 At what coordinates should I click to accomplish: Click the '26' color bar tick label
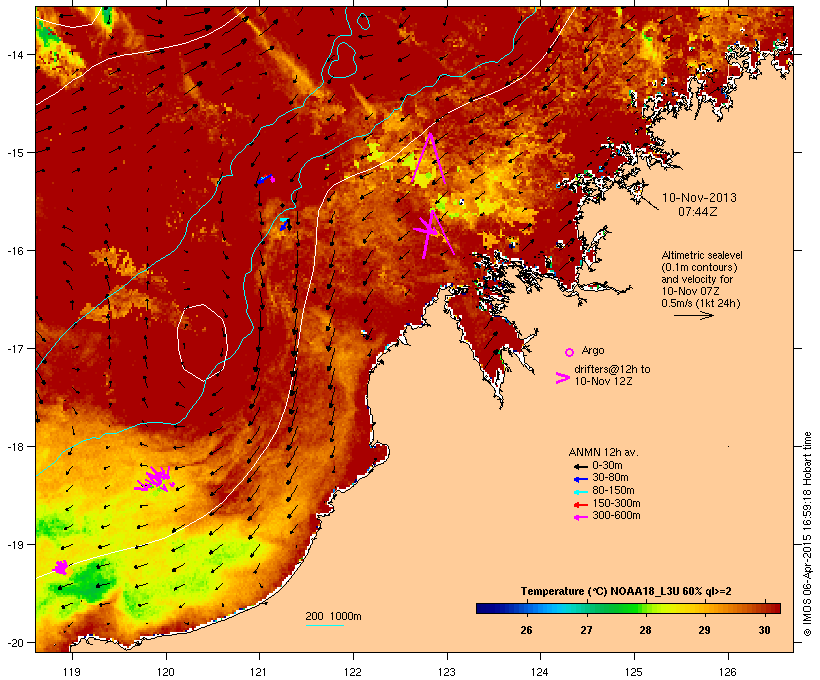[x=526, y=630]
